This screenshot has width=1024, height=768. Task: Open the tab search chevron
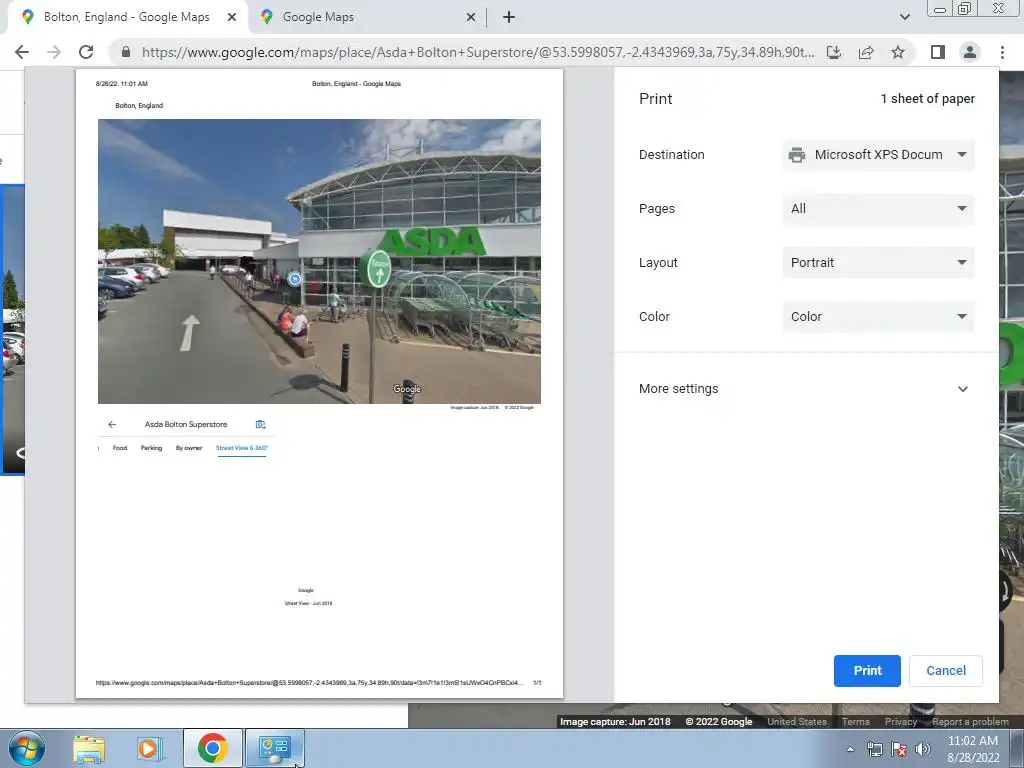pos(904,17)
